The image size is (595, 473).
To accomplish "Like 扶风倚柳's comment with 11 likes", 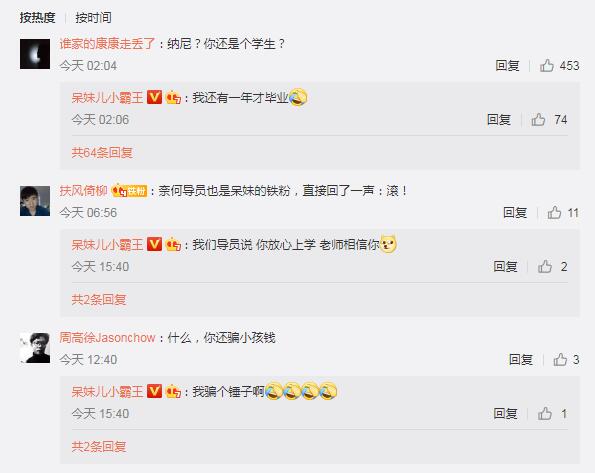I will 554,213.
